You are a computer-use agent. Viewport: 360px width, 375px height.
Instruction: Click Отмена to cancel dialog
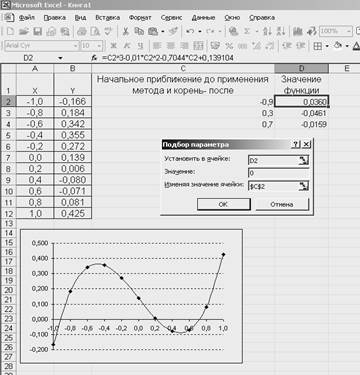[x=282, y=204]
